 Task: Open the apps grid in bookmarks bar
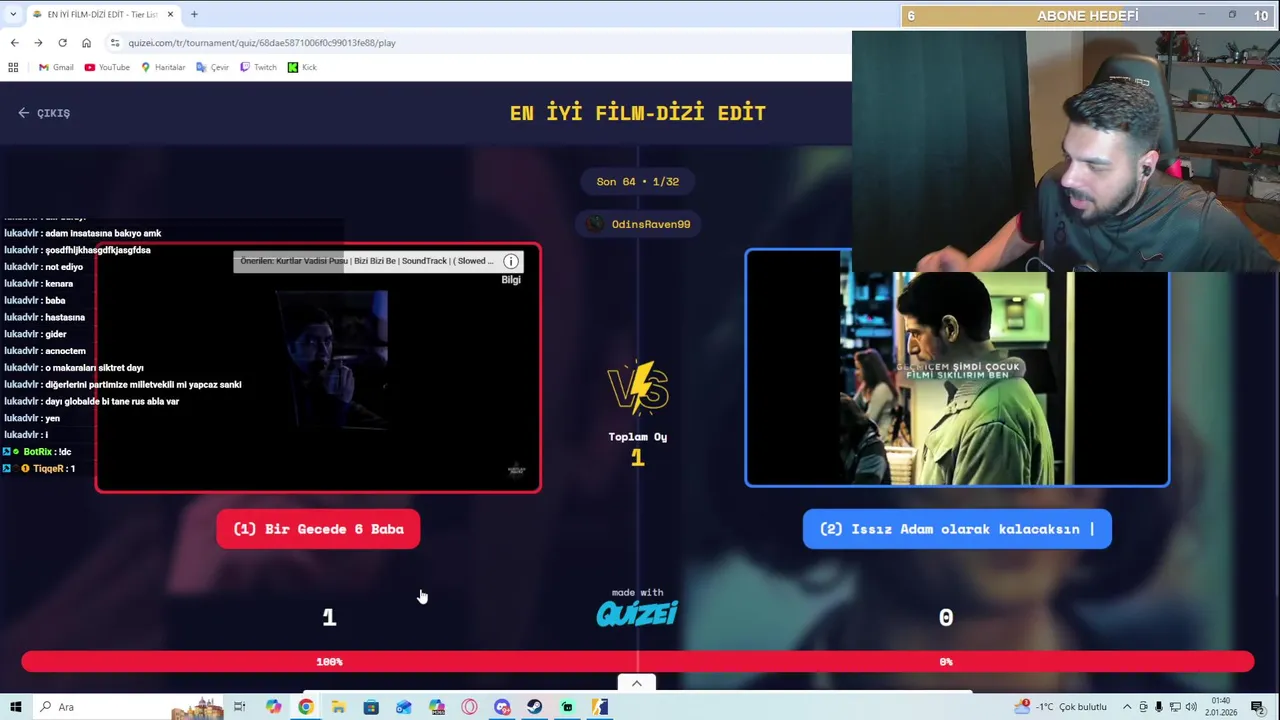pyautogui.click(x=13, y=67)
